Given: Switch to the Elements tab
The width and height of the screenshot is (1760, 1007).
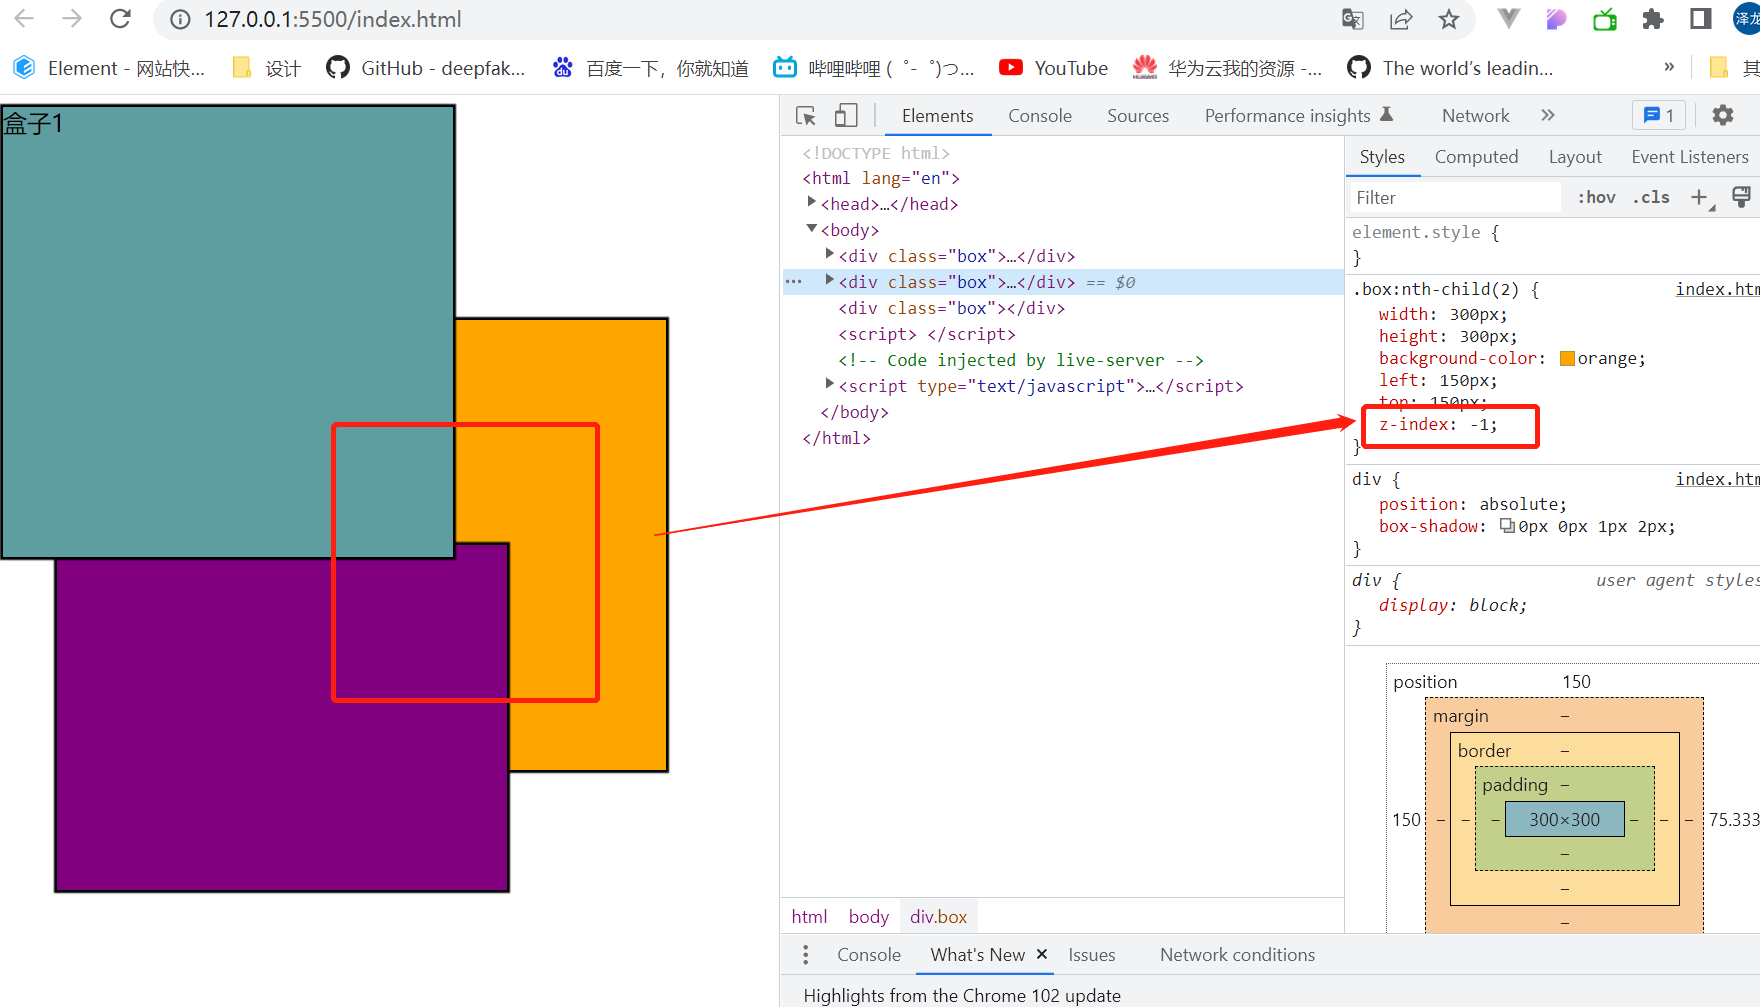Looking at the screenshot, I should (x=937, y=116).
